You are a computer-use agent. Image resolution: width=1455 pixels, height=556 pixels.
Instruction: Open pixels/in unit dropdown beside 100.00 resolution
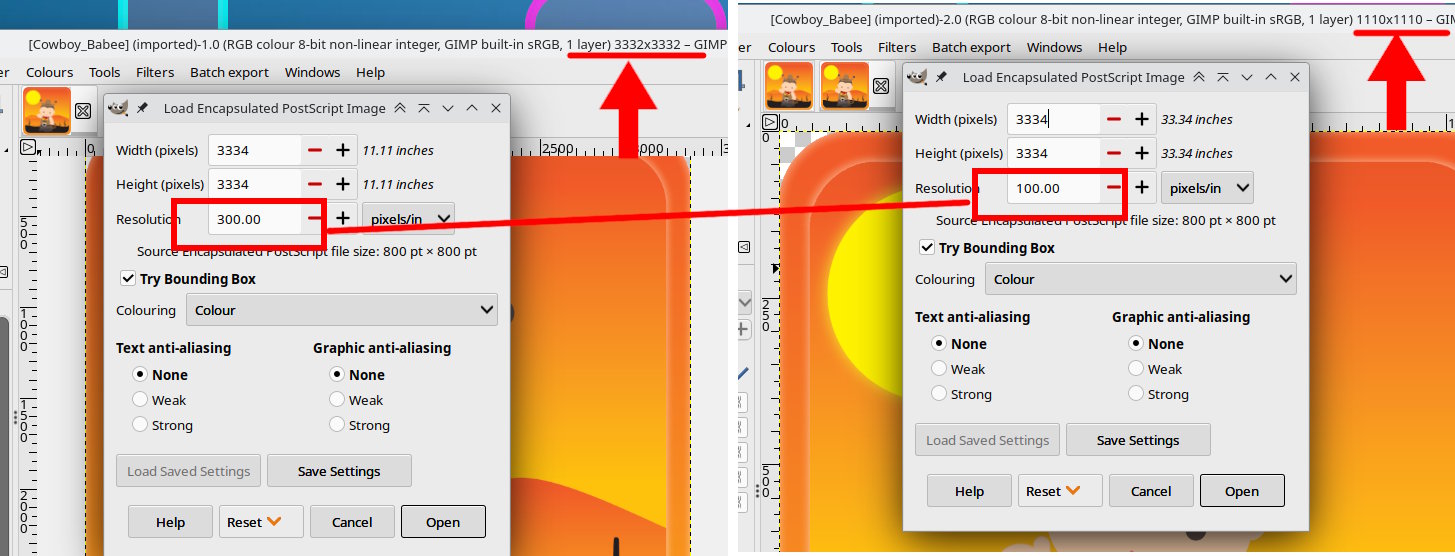coord(1207,187)
